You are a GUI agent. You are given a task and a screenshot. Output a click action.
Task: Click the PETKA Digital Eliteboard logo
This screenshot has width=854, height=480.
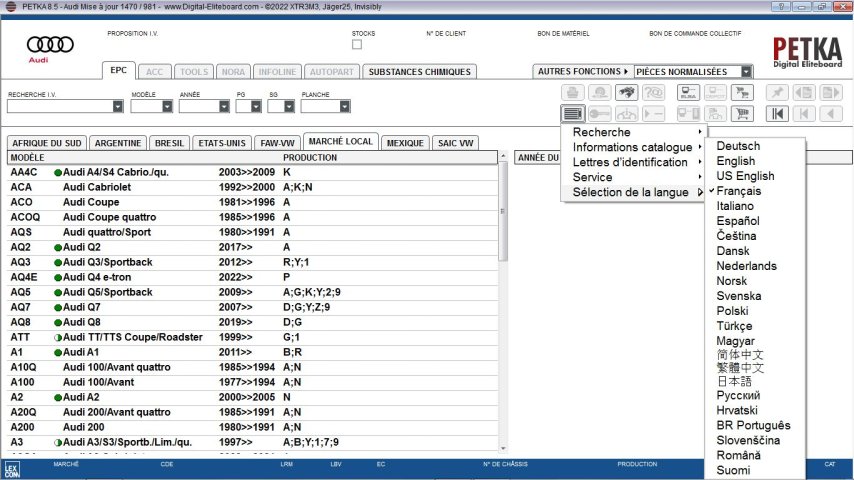coord(808,52)
